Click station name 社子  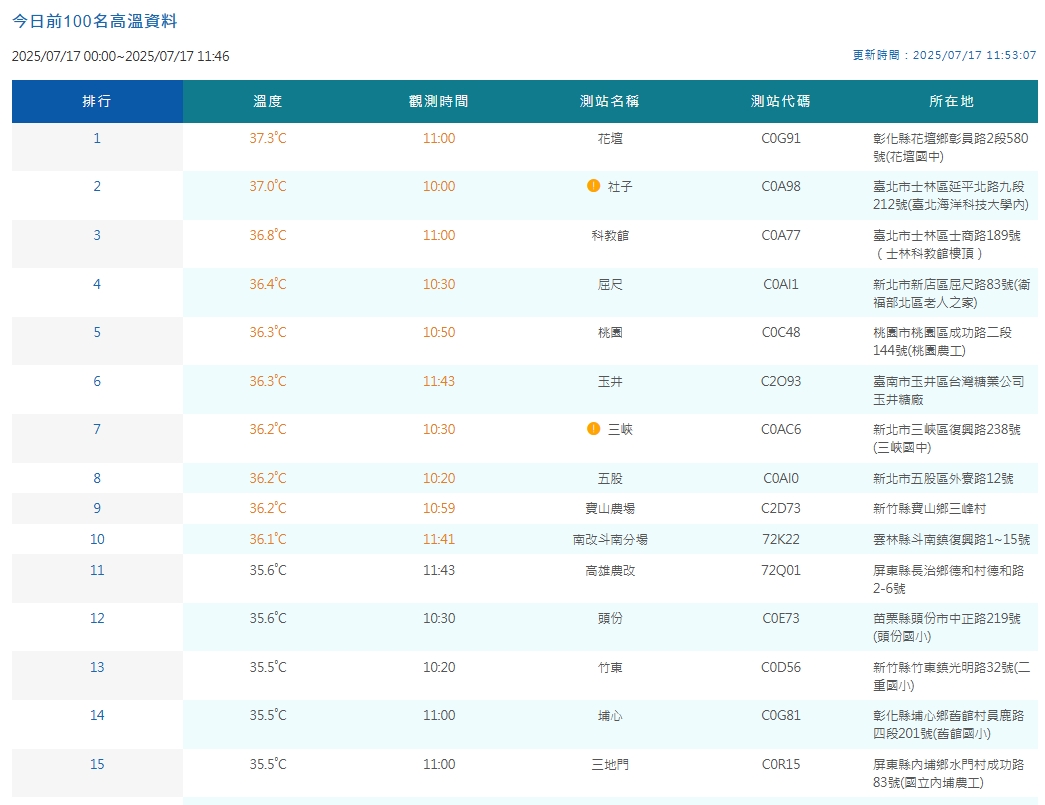click(620, 187)
